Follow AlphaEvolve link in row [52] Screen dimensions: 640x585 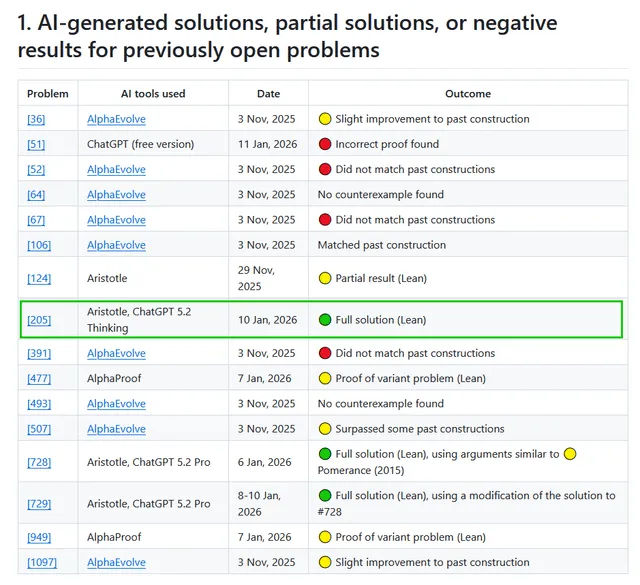(116, 169)
